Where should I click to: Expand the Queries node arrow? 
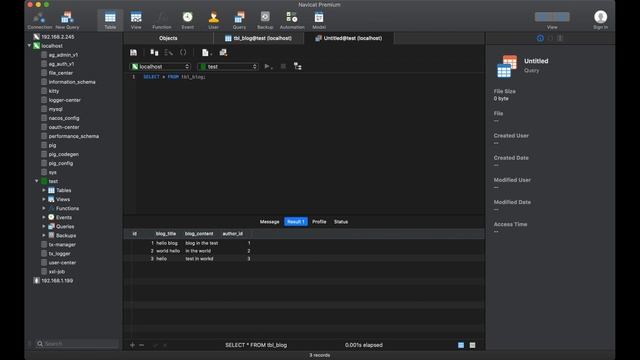click(44, 226)
